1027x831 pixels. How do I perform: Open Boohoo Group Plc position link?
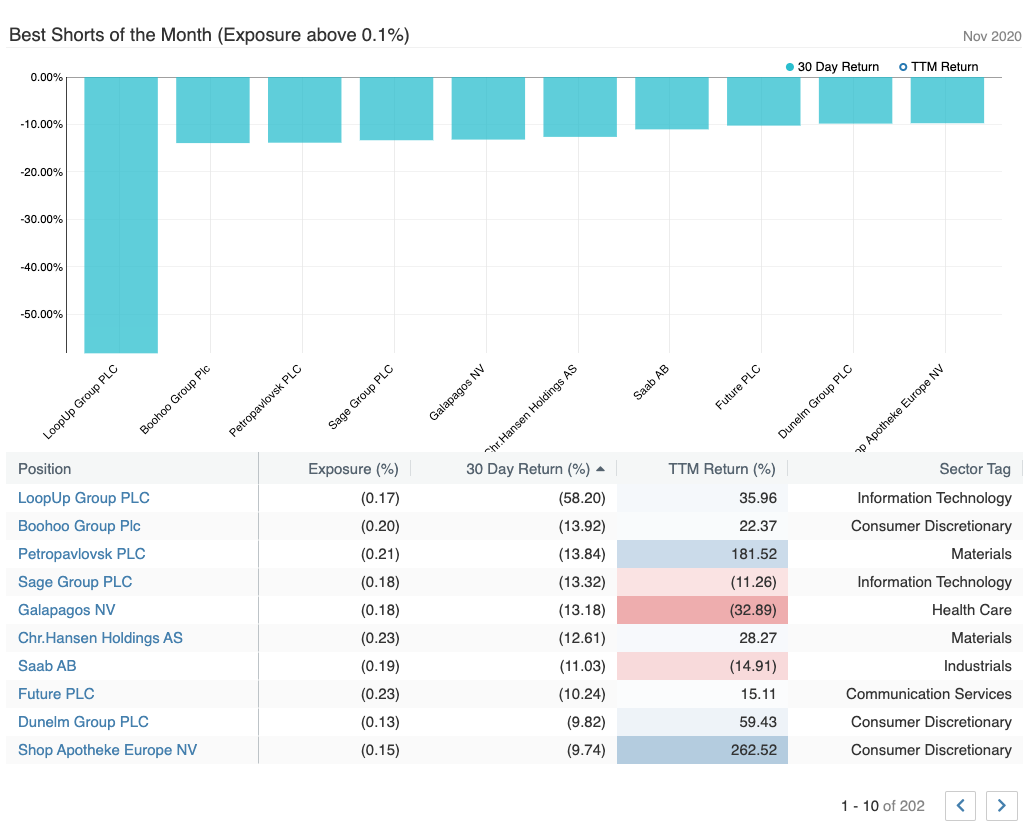tap(79, 526)
